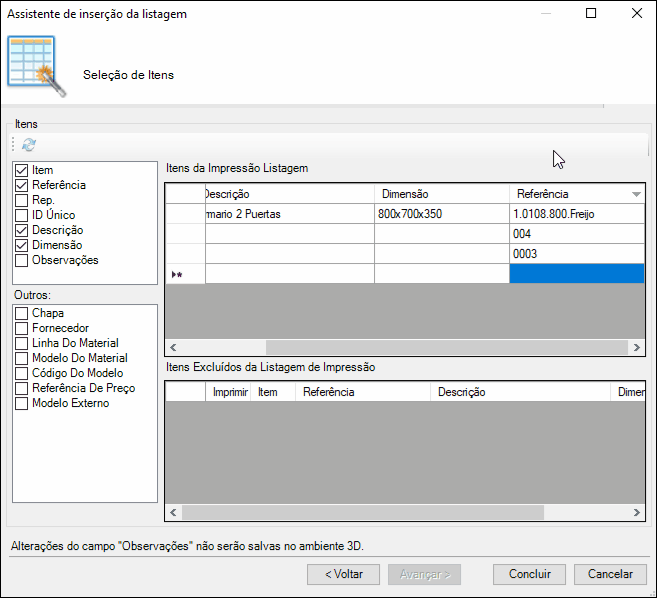657x598 pixels.
Task: Uncheck the Descrição checkbox
Action: tap(21, 230)
